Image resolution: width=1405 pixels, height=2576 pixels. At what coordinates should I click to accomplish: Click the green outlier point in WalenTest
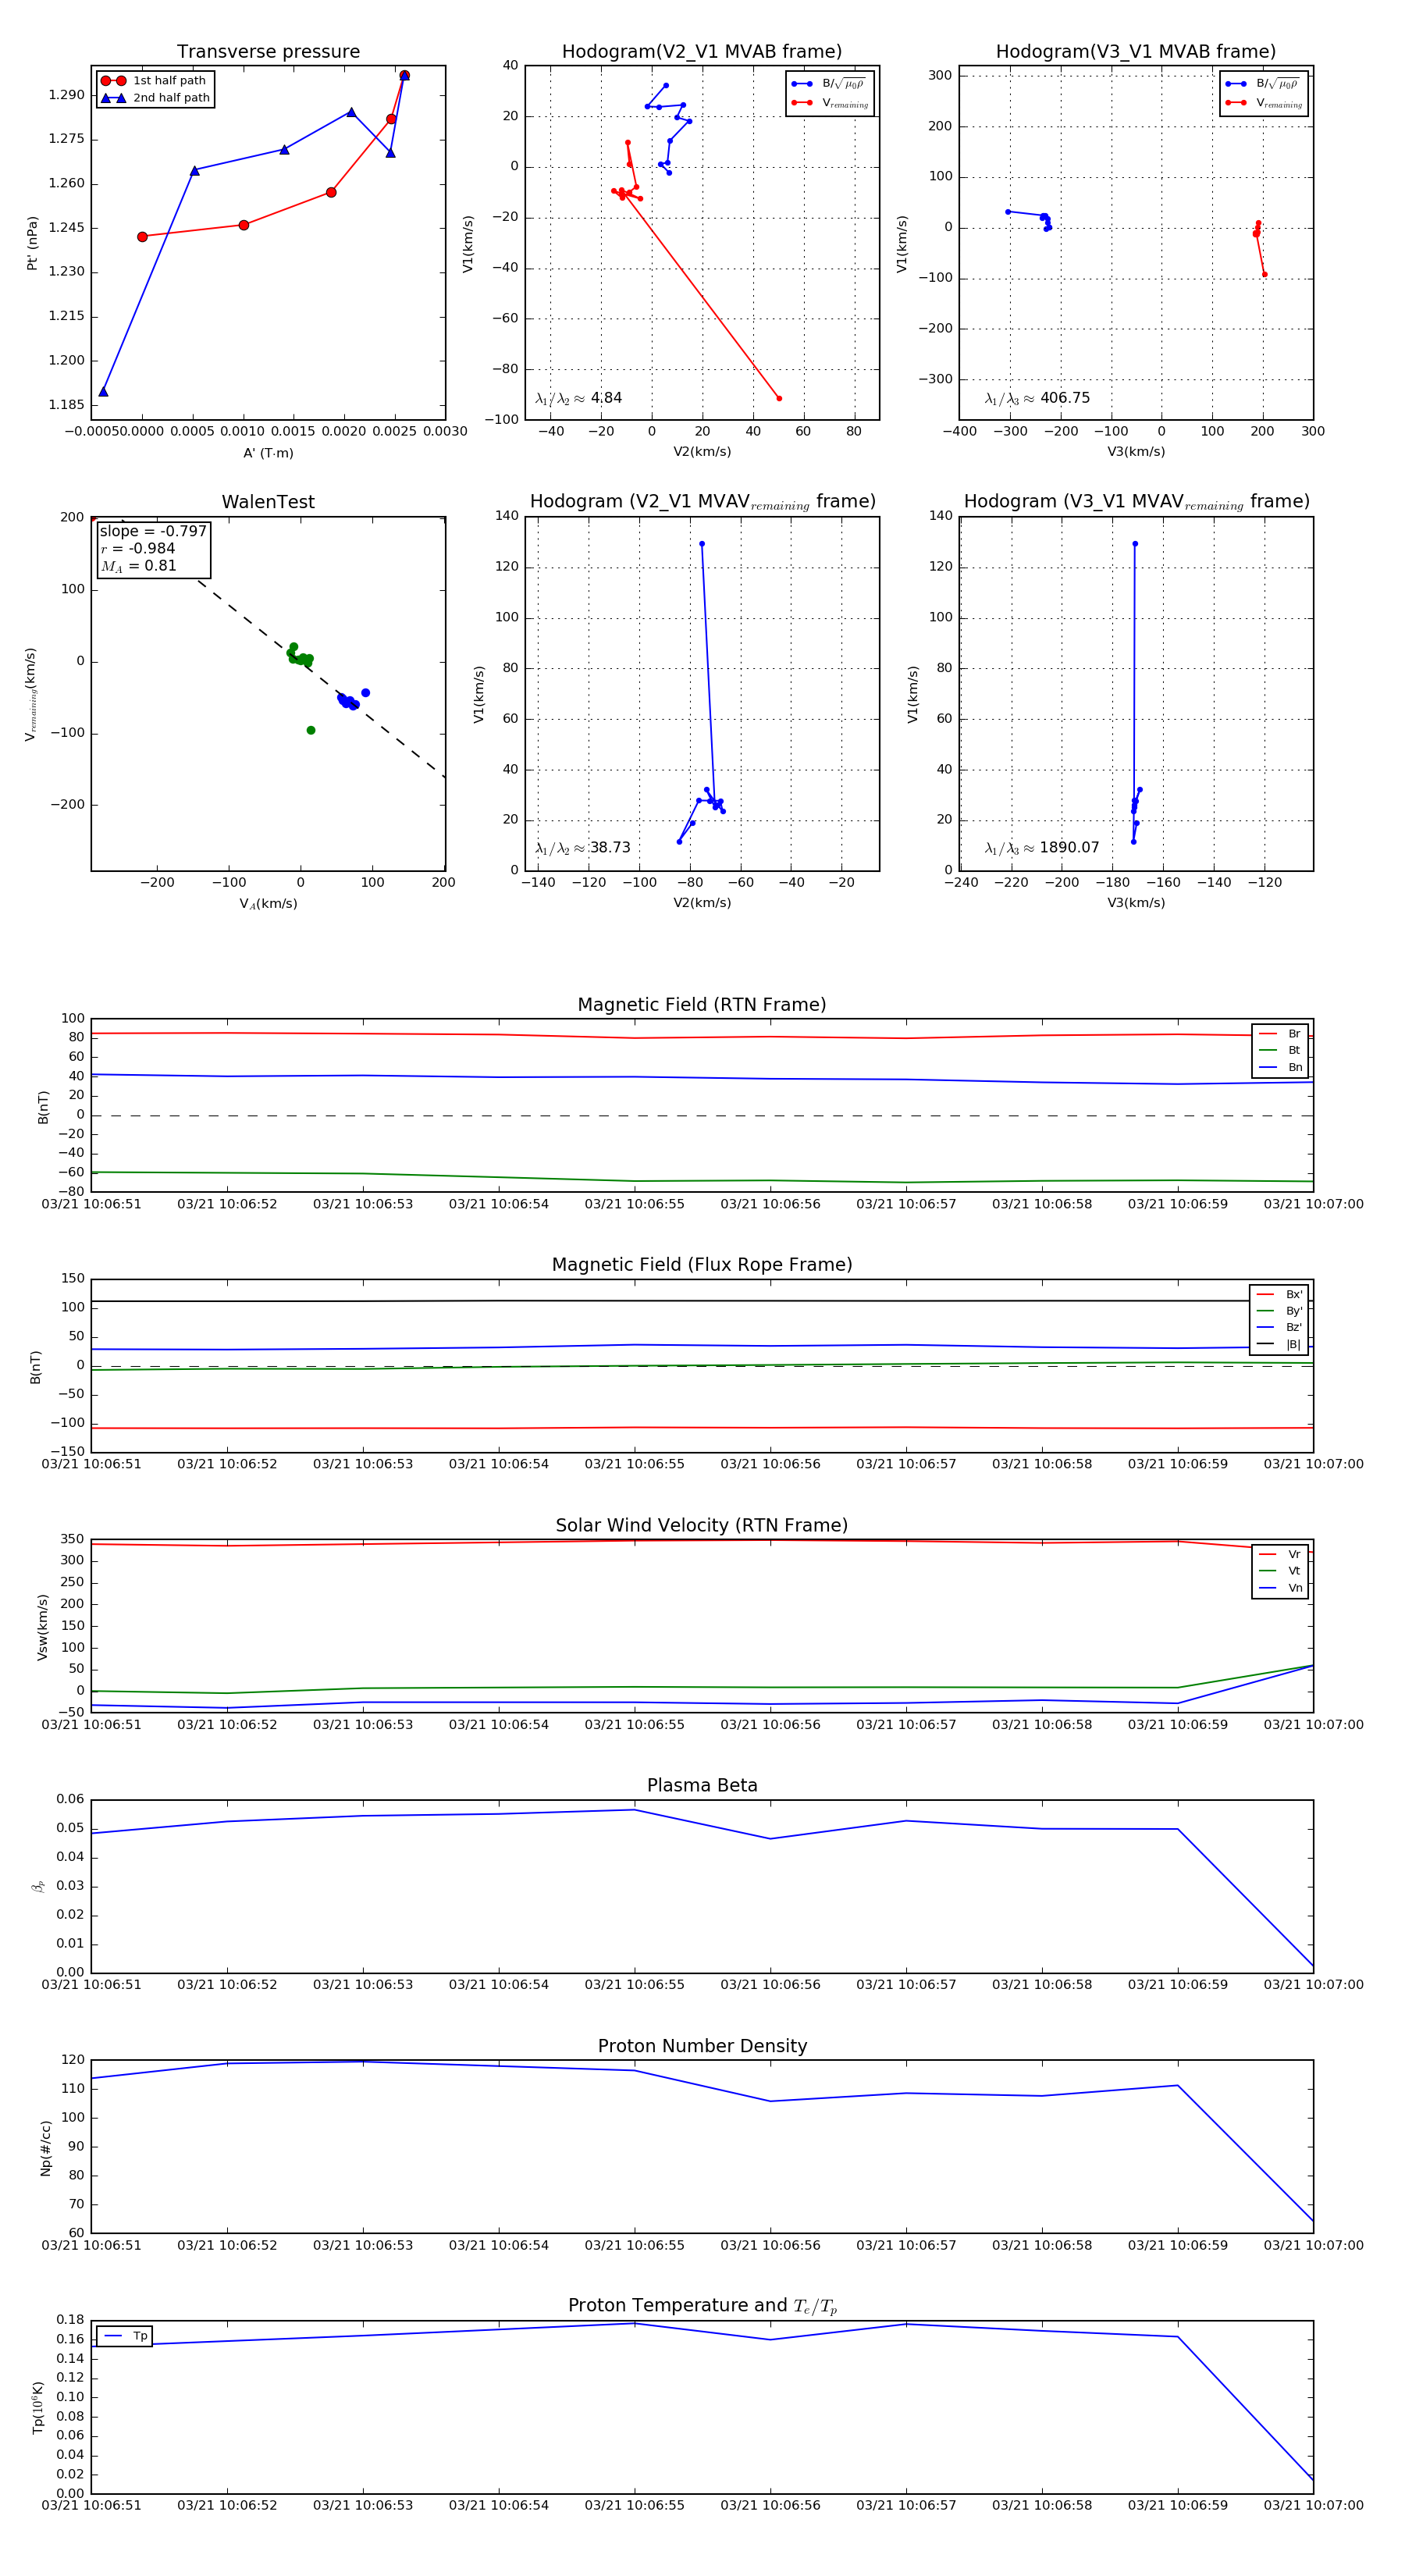(311, 730)
